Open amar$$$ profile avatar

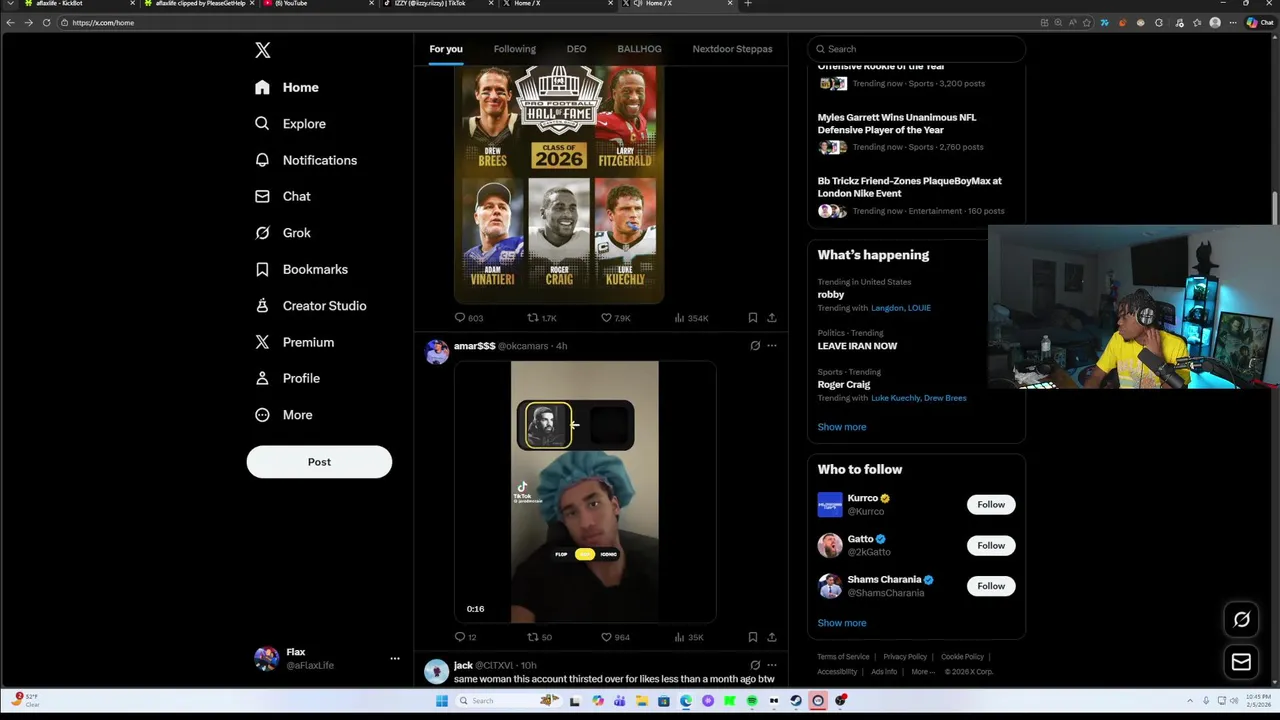coord(437,352)
